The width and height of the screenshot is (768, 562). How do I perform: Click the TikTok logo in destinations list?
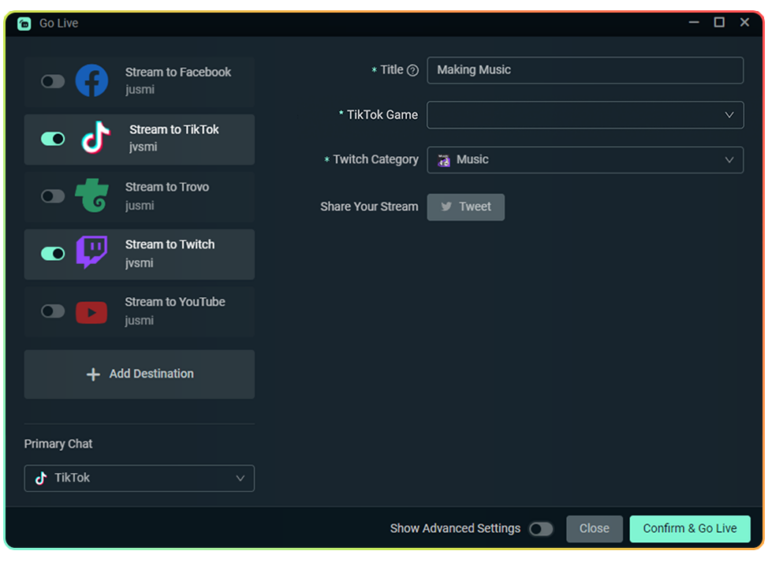pyautogui.click(x=96, y=138)
